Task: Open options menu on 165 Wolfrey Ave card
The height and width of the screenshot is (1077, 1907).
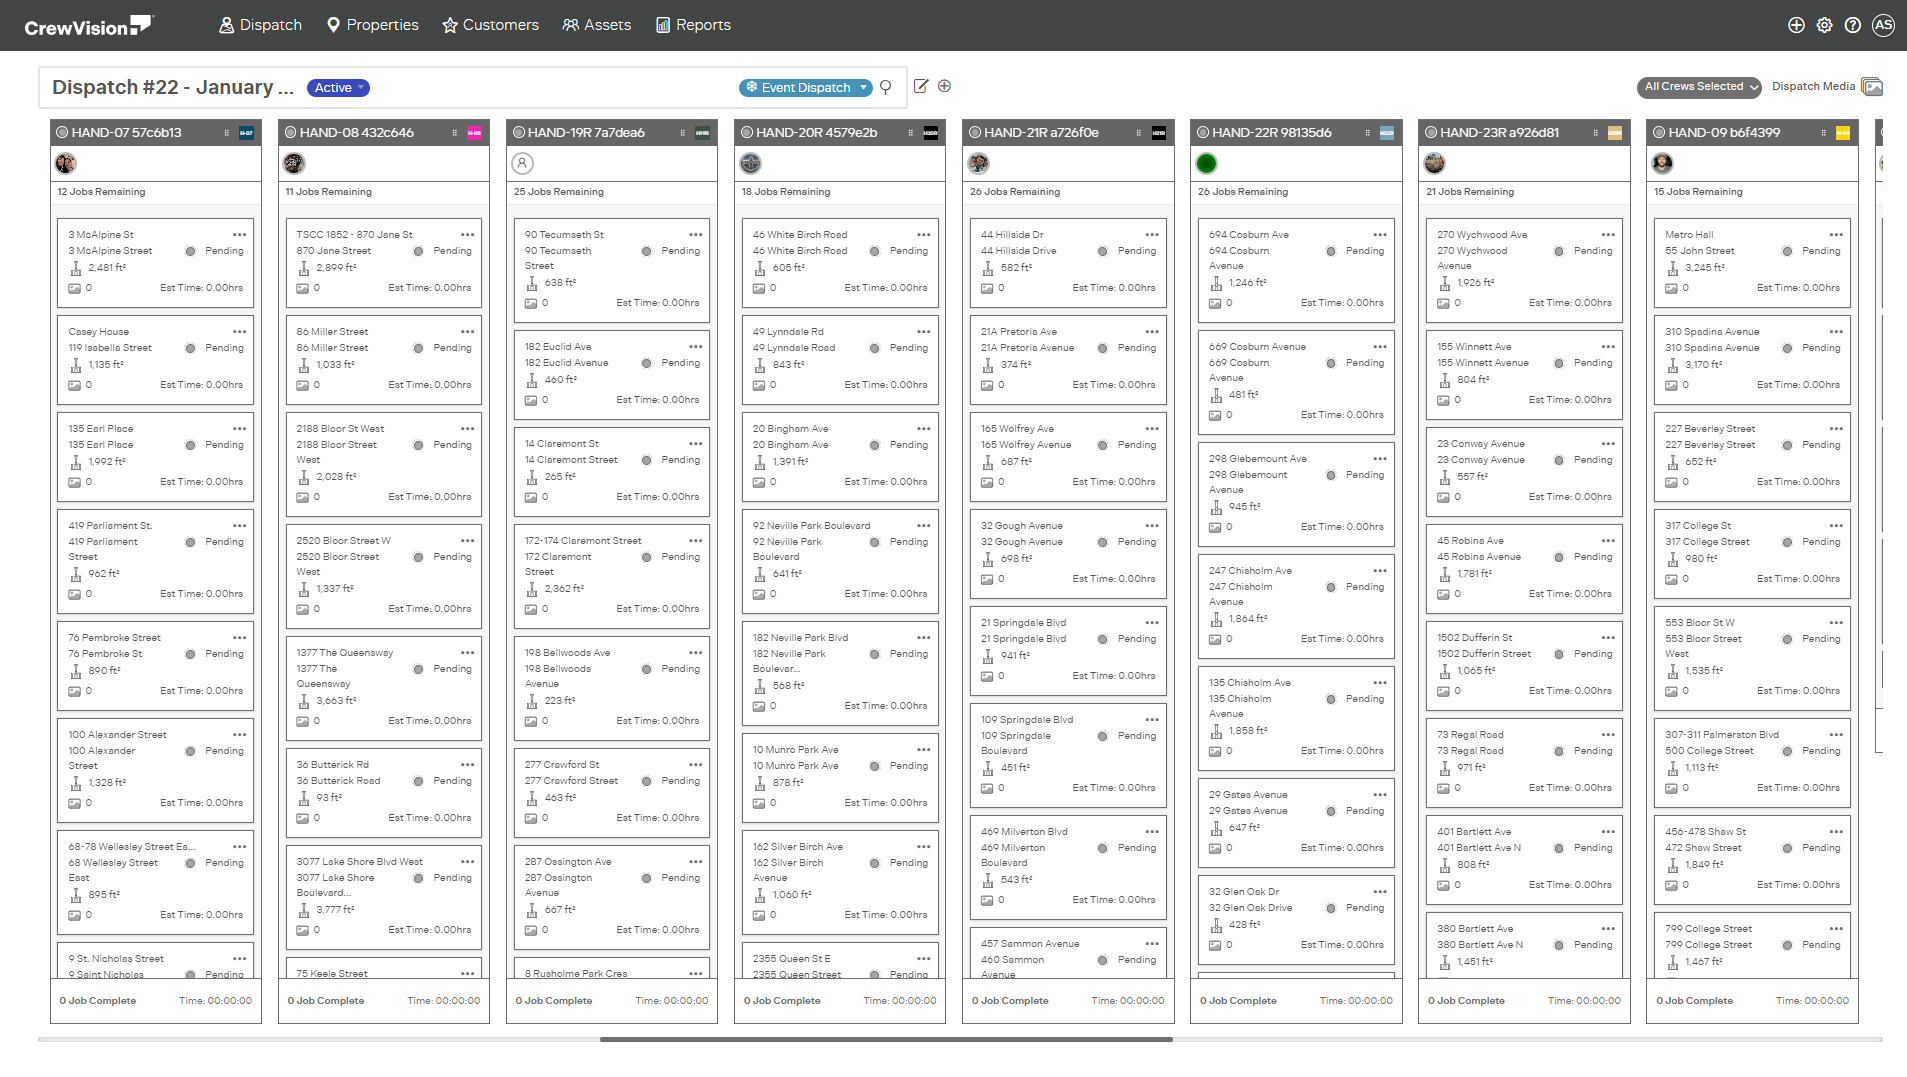Action: [1151, 429]
